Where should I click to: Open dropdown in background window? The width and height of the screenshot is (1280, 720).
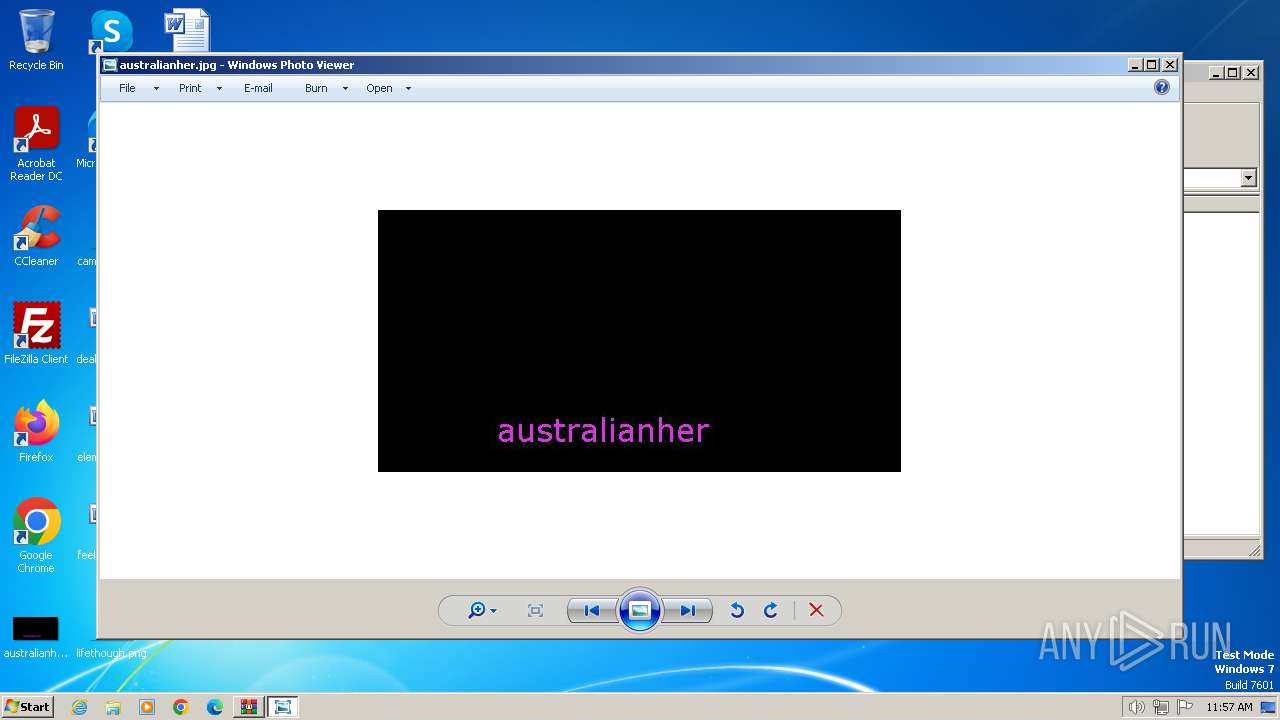tap(1248, 178)
